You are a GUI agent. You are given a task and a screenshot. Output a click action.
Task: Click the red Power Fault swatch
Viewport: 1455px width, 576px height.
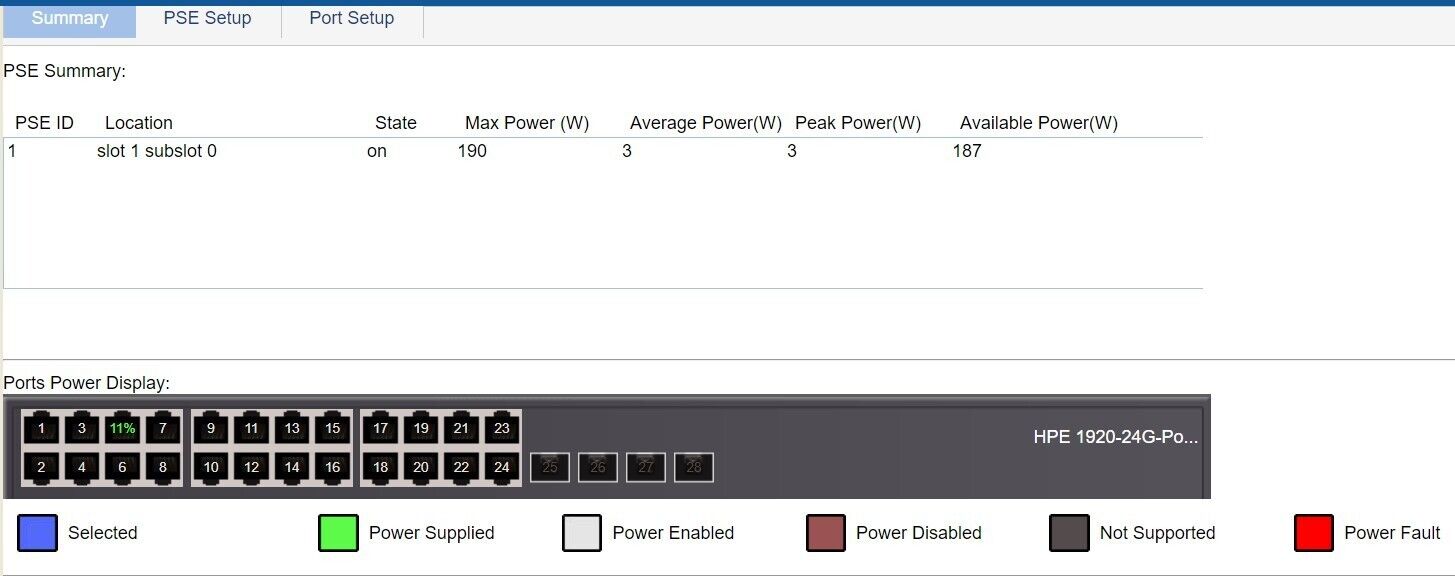1311,533
